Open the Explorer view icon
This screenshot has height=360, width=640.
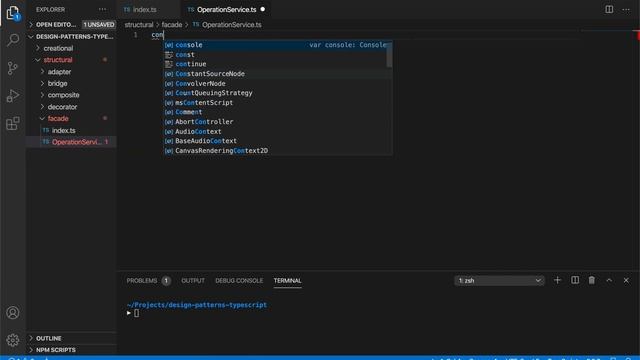13,13
